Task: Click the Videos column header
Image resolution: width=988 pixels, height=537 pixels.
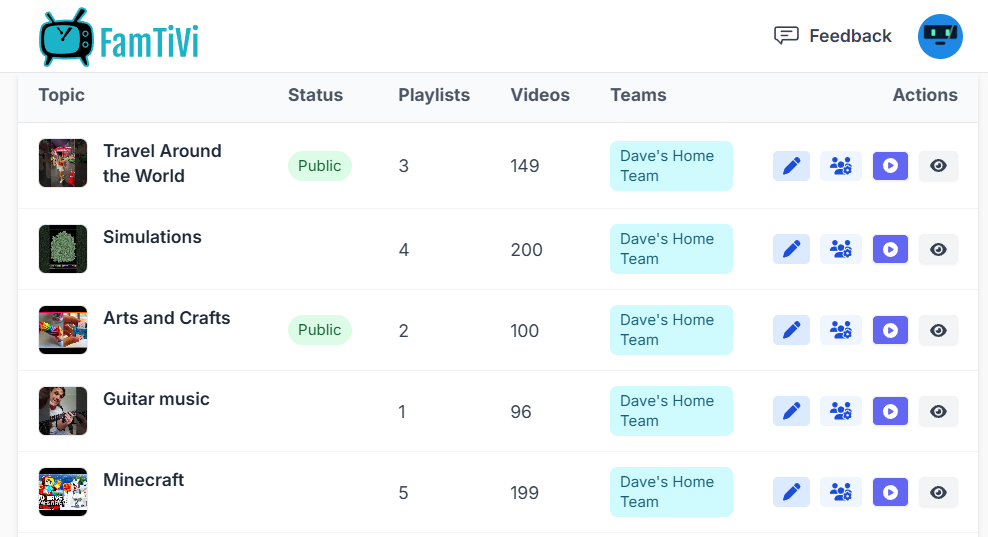Action: [x=540, y=95]
